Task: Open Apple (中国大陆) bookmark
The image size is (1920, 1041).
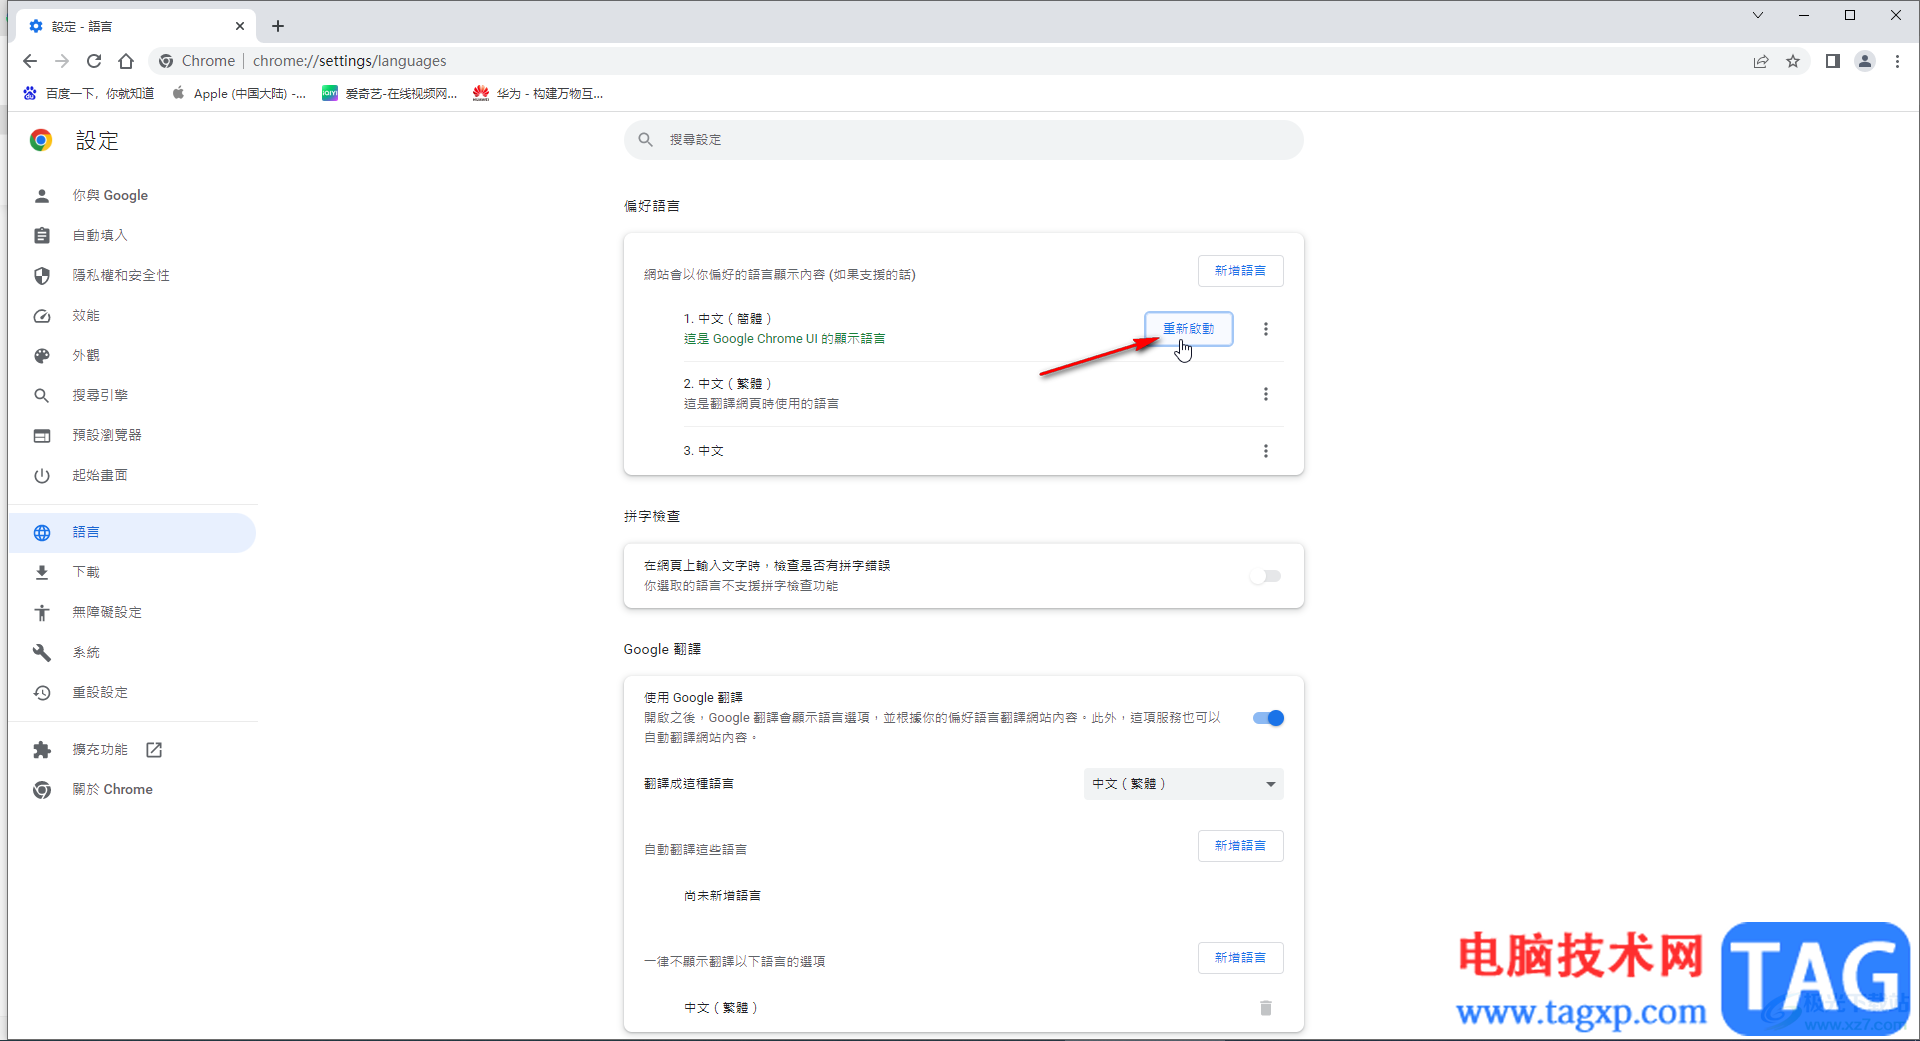Action: pos(239,94)
